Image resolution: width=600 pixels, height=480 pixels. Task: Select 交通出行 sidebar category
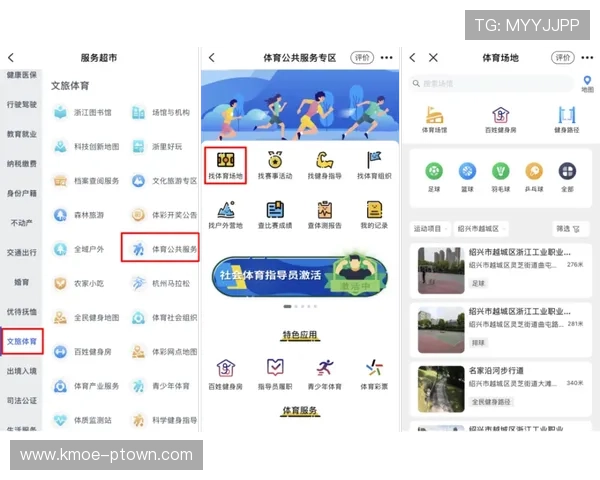21,252
